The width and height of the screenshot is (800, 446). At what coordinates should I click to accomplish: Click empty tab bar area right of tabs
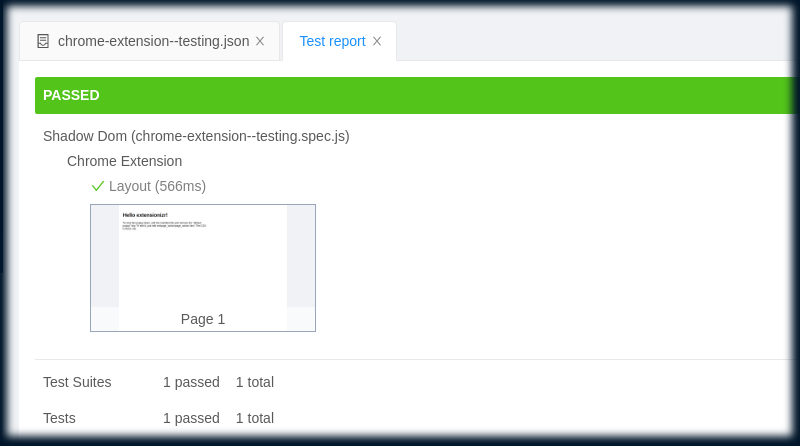pyautogui.click(x=592, y=41)
